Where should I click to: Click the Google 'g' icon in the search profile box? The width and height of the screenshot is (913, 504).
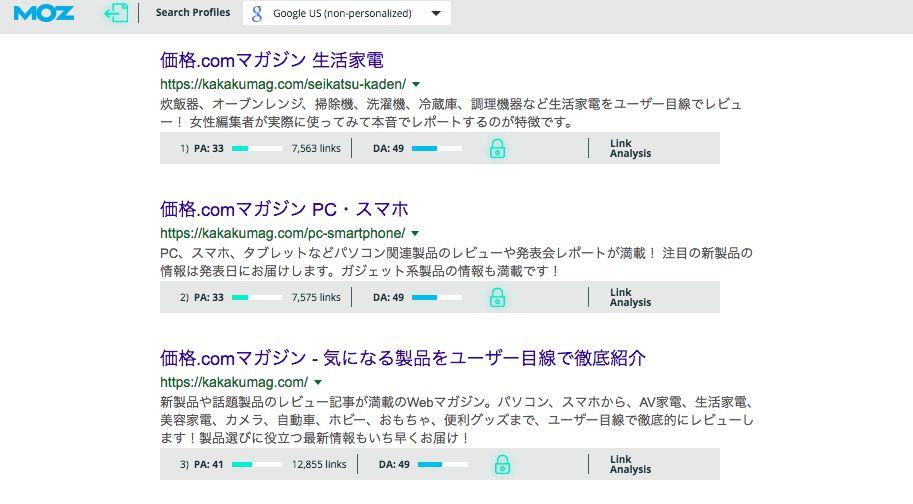(x=257, y=13)
